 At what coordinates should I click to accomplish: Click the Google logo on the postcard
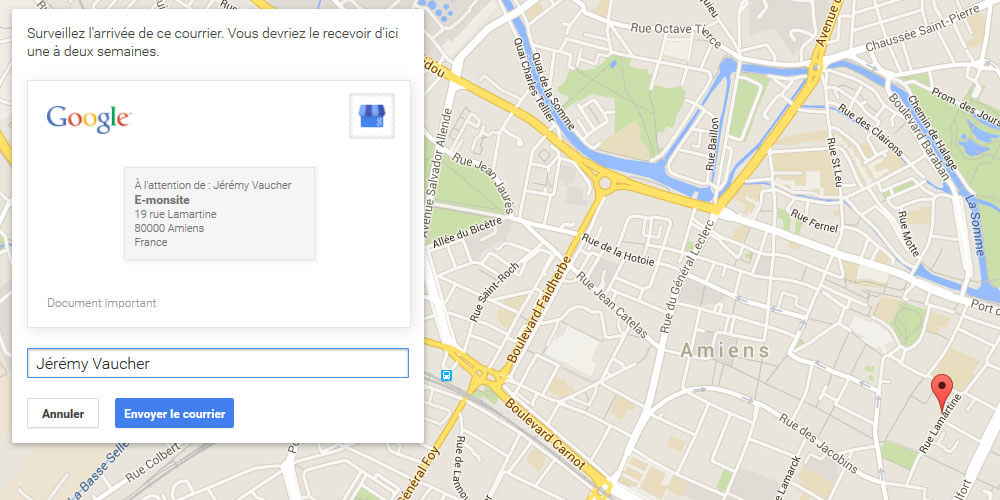pos(89,119)
